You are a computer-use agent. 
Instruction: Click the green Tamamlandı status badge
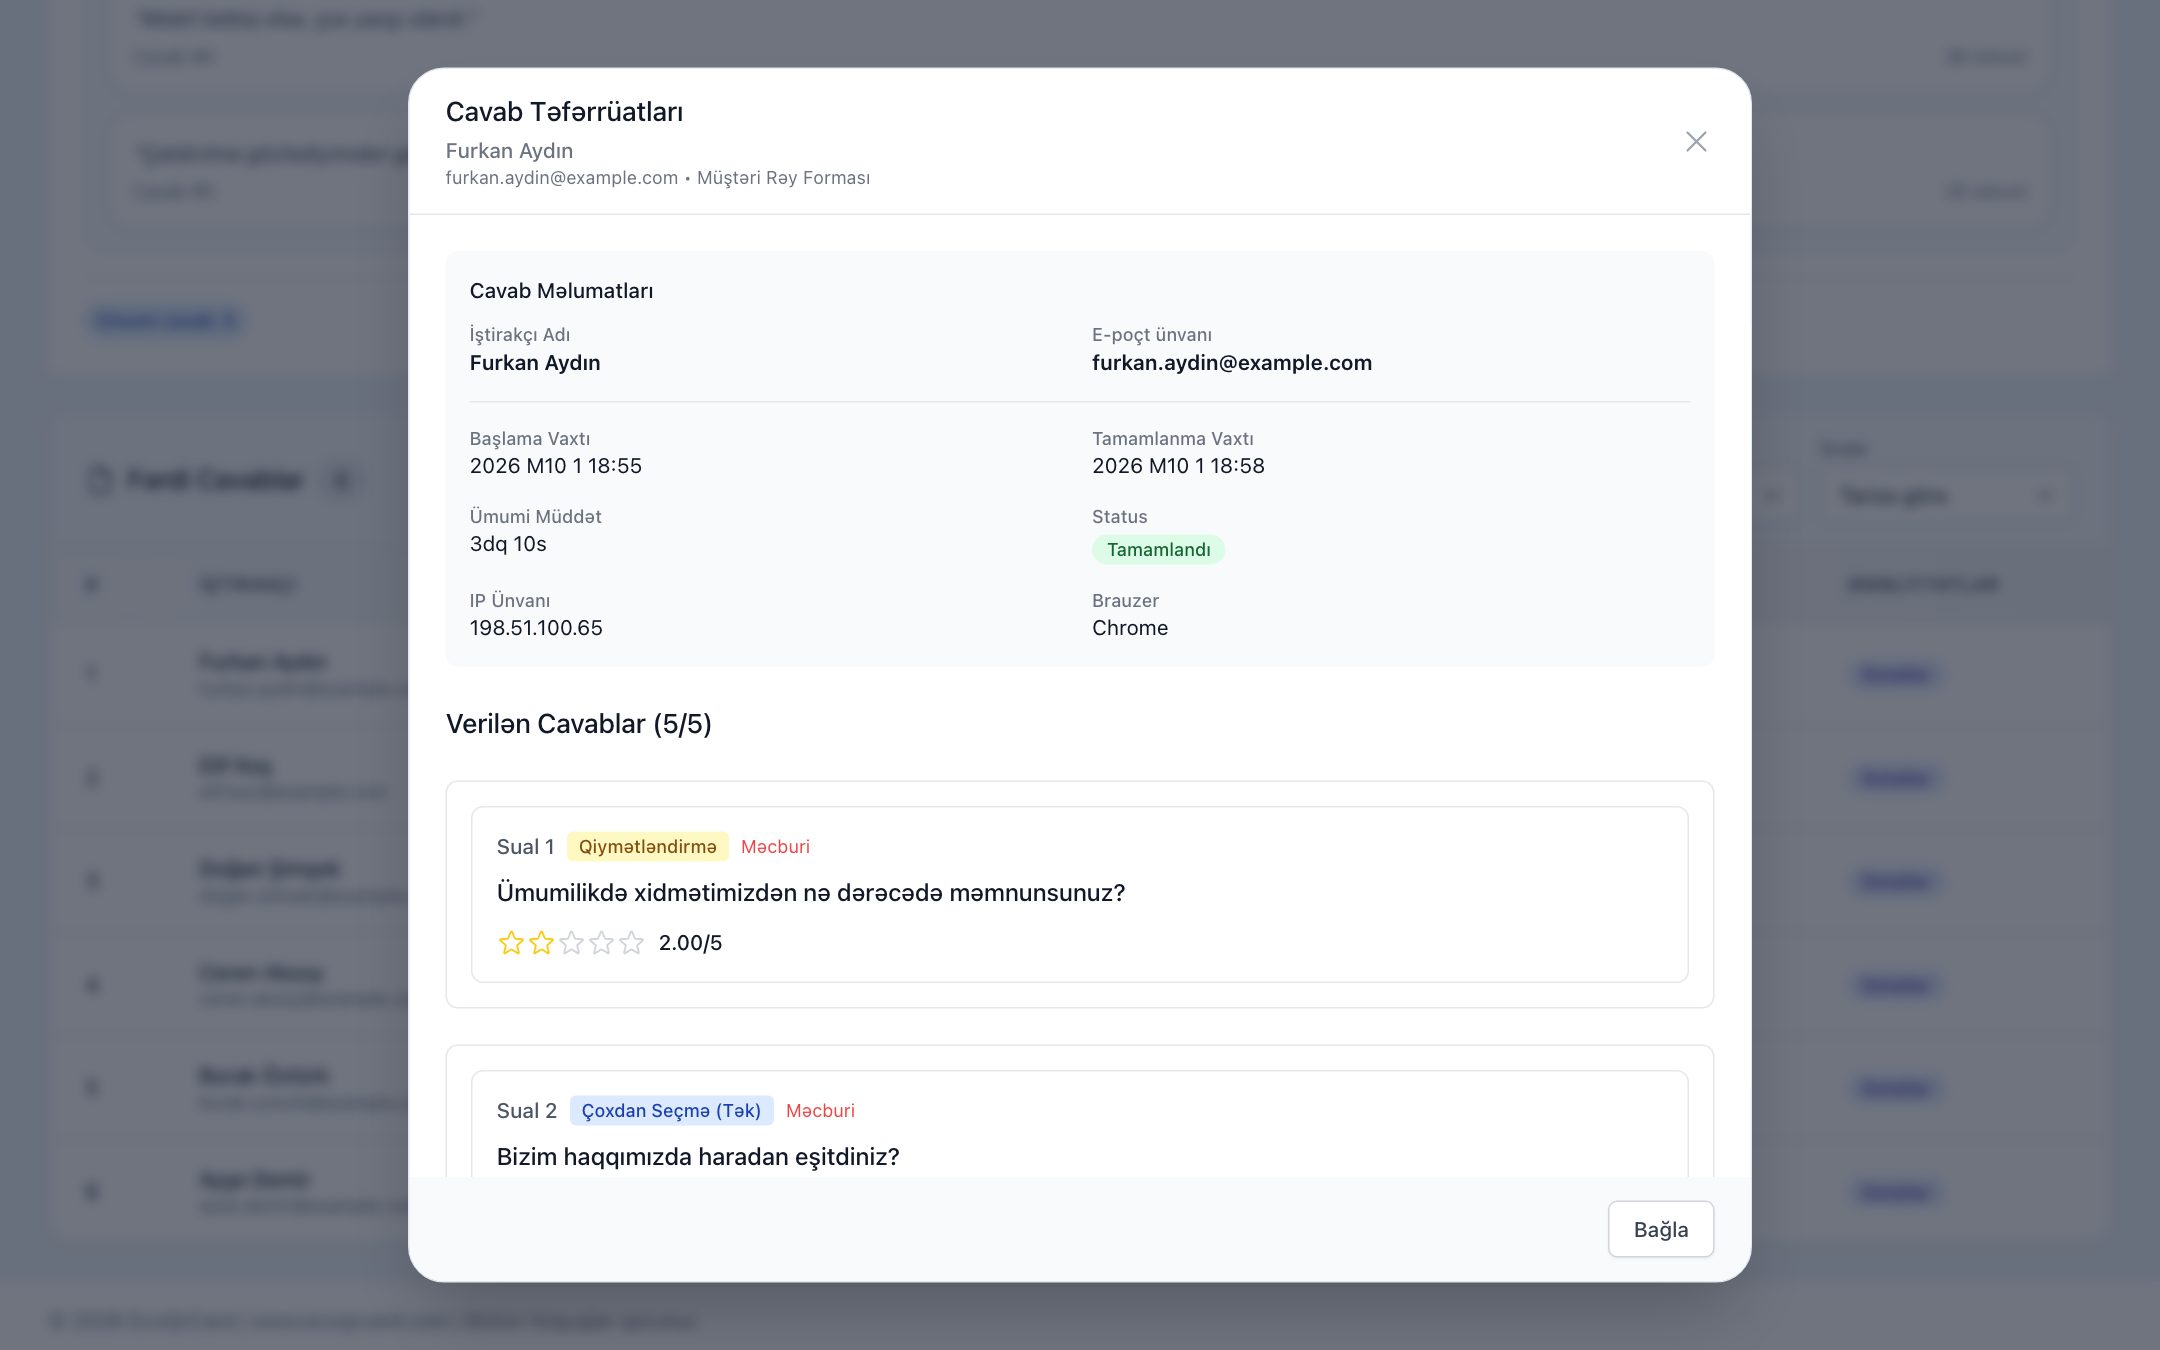pos(1158,550)
